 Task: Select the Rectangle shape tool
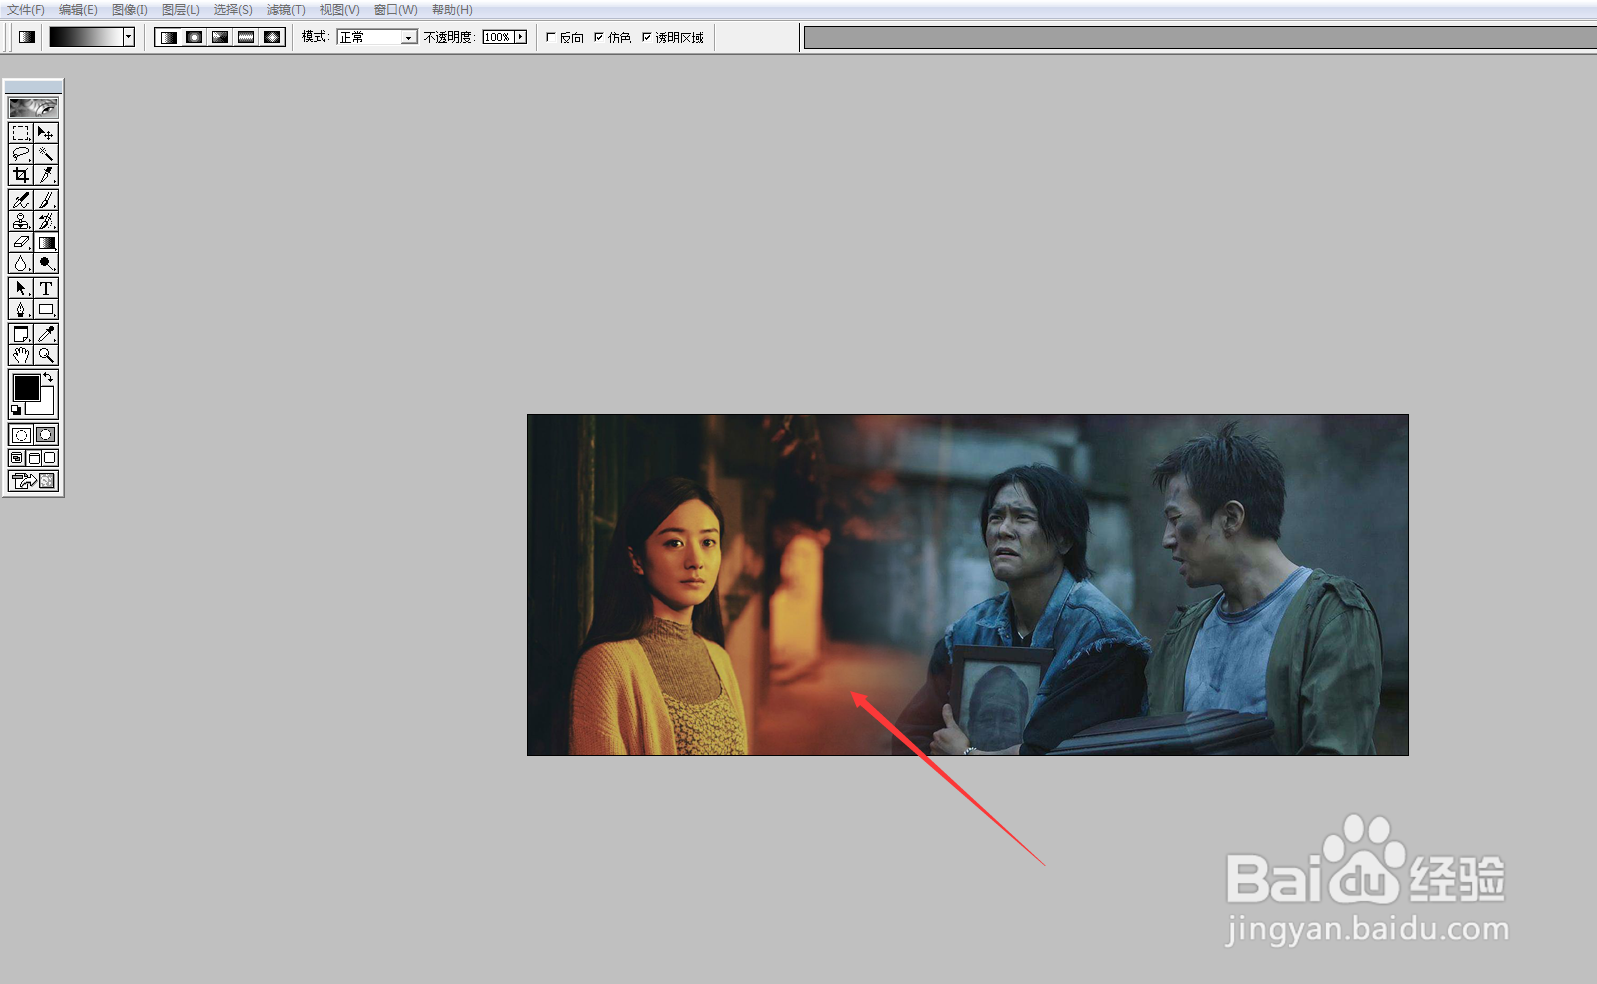46,309
